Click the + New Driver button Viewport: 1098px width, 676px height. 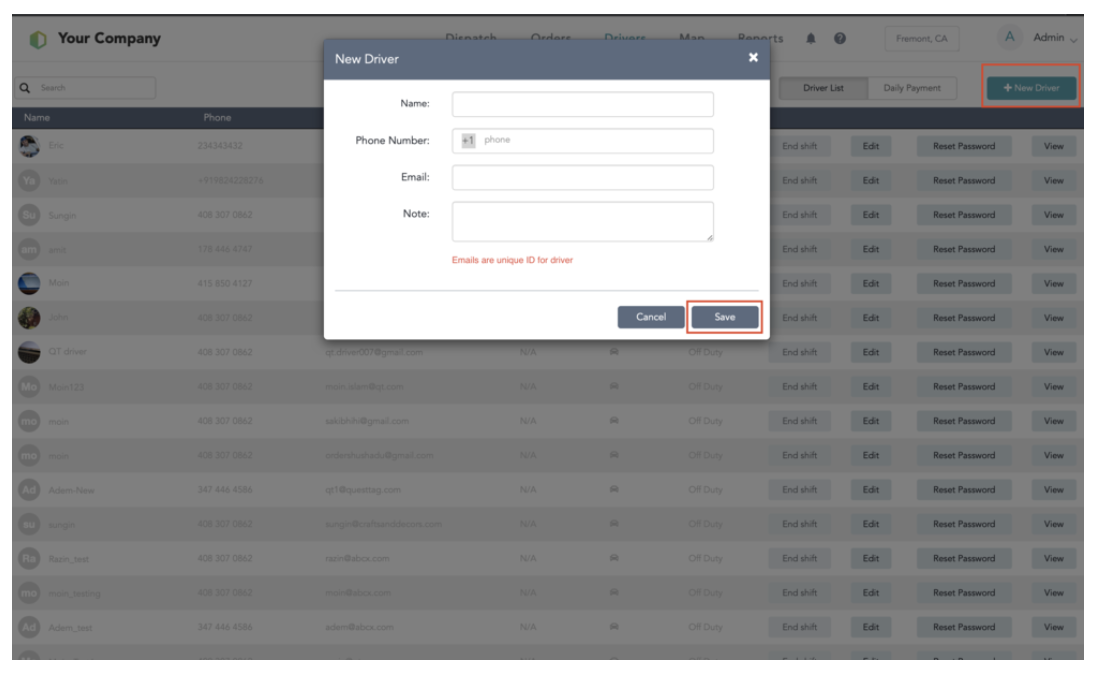tap(1030, 88)
